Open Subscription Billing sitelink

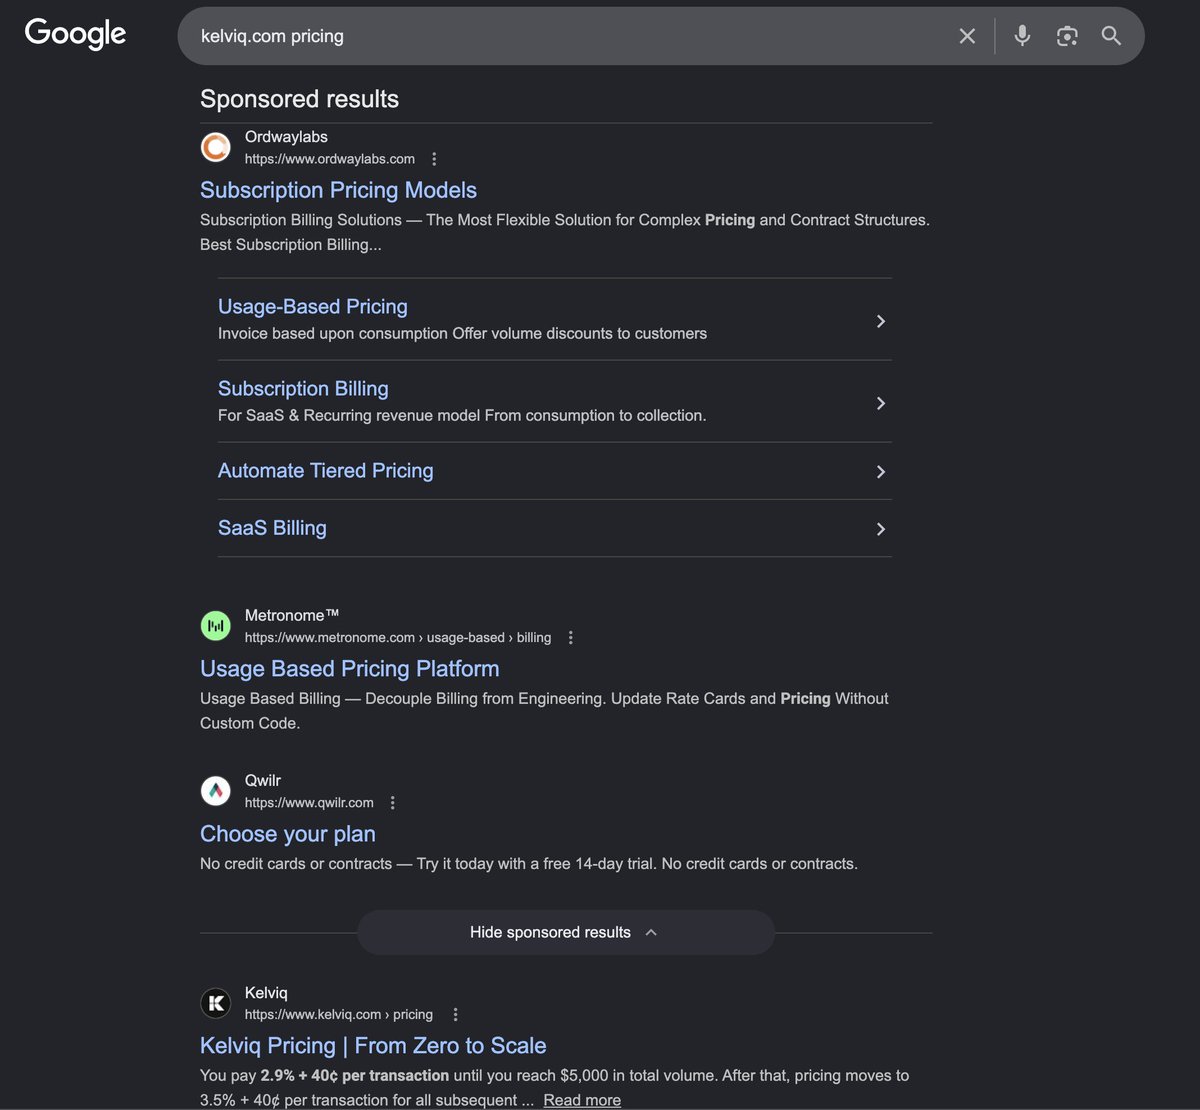[303, 389]
